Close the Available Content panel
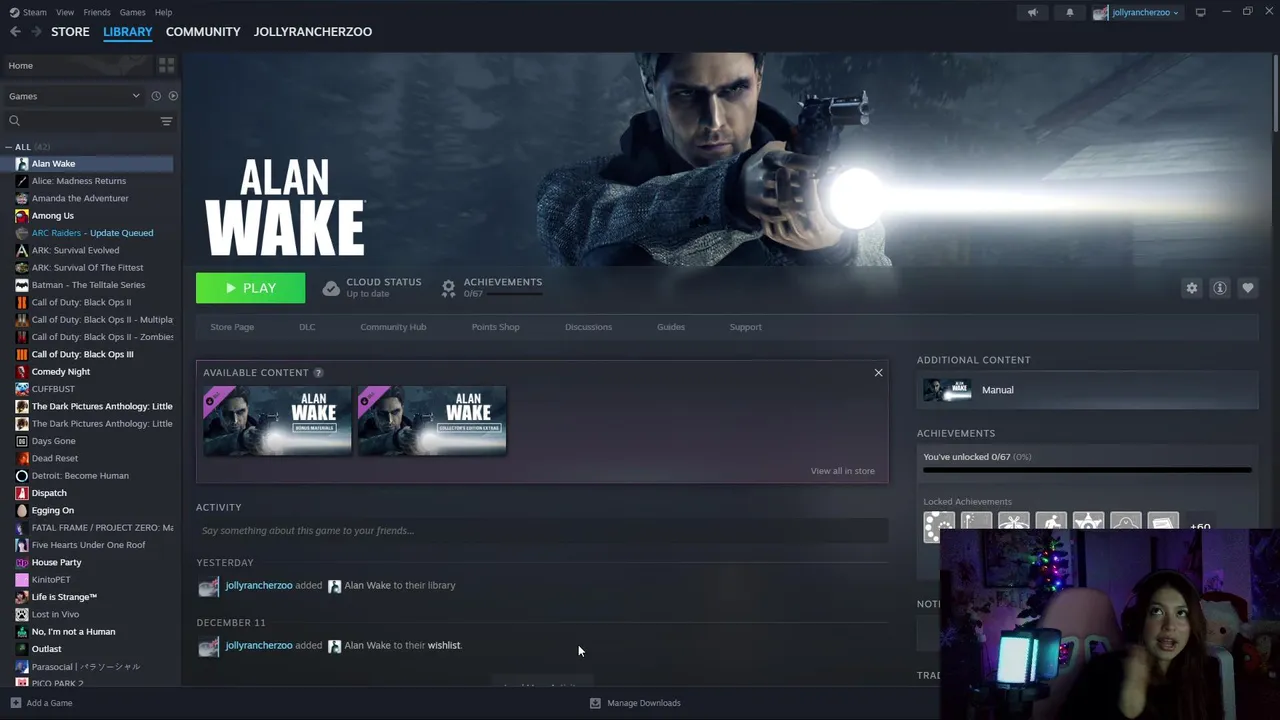 tap(878, 373)
